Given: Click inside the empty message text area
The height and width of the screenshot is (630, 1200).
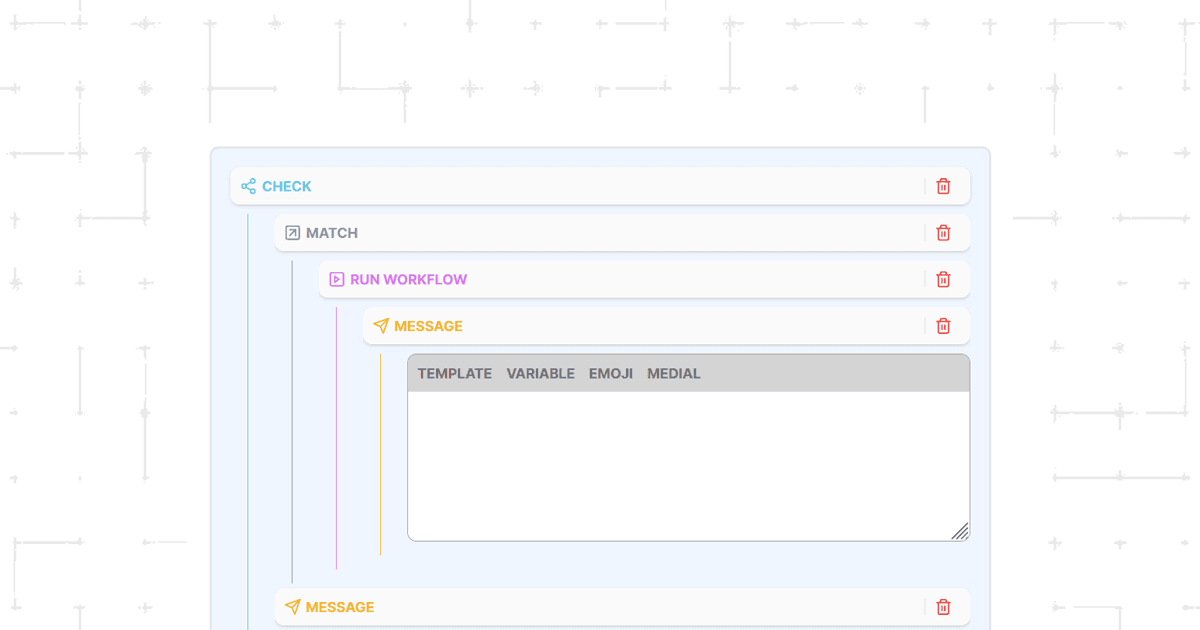Looking at the screenshot, I should click(688, 465).
